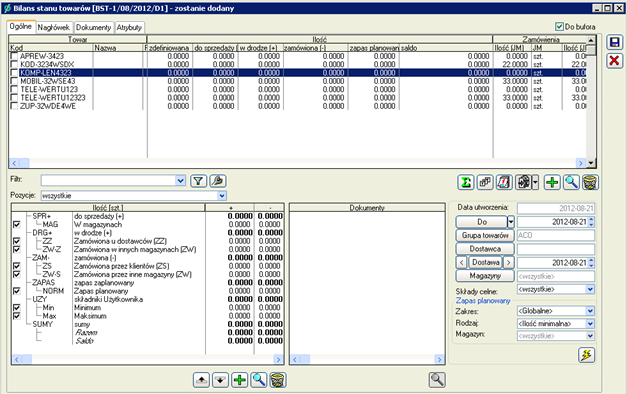This screenshot has height=394, width=627.
Task: Select the DRG+ w drodze tree node
Action: pyautogui.click(x=42, y=233)
